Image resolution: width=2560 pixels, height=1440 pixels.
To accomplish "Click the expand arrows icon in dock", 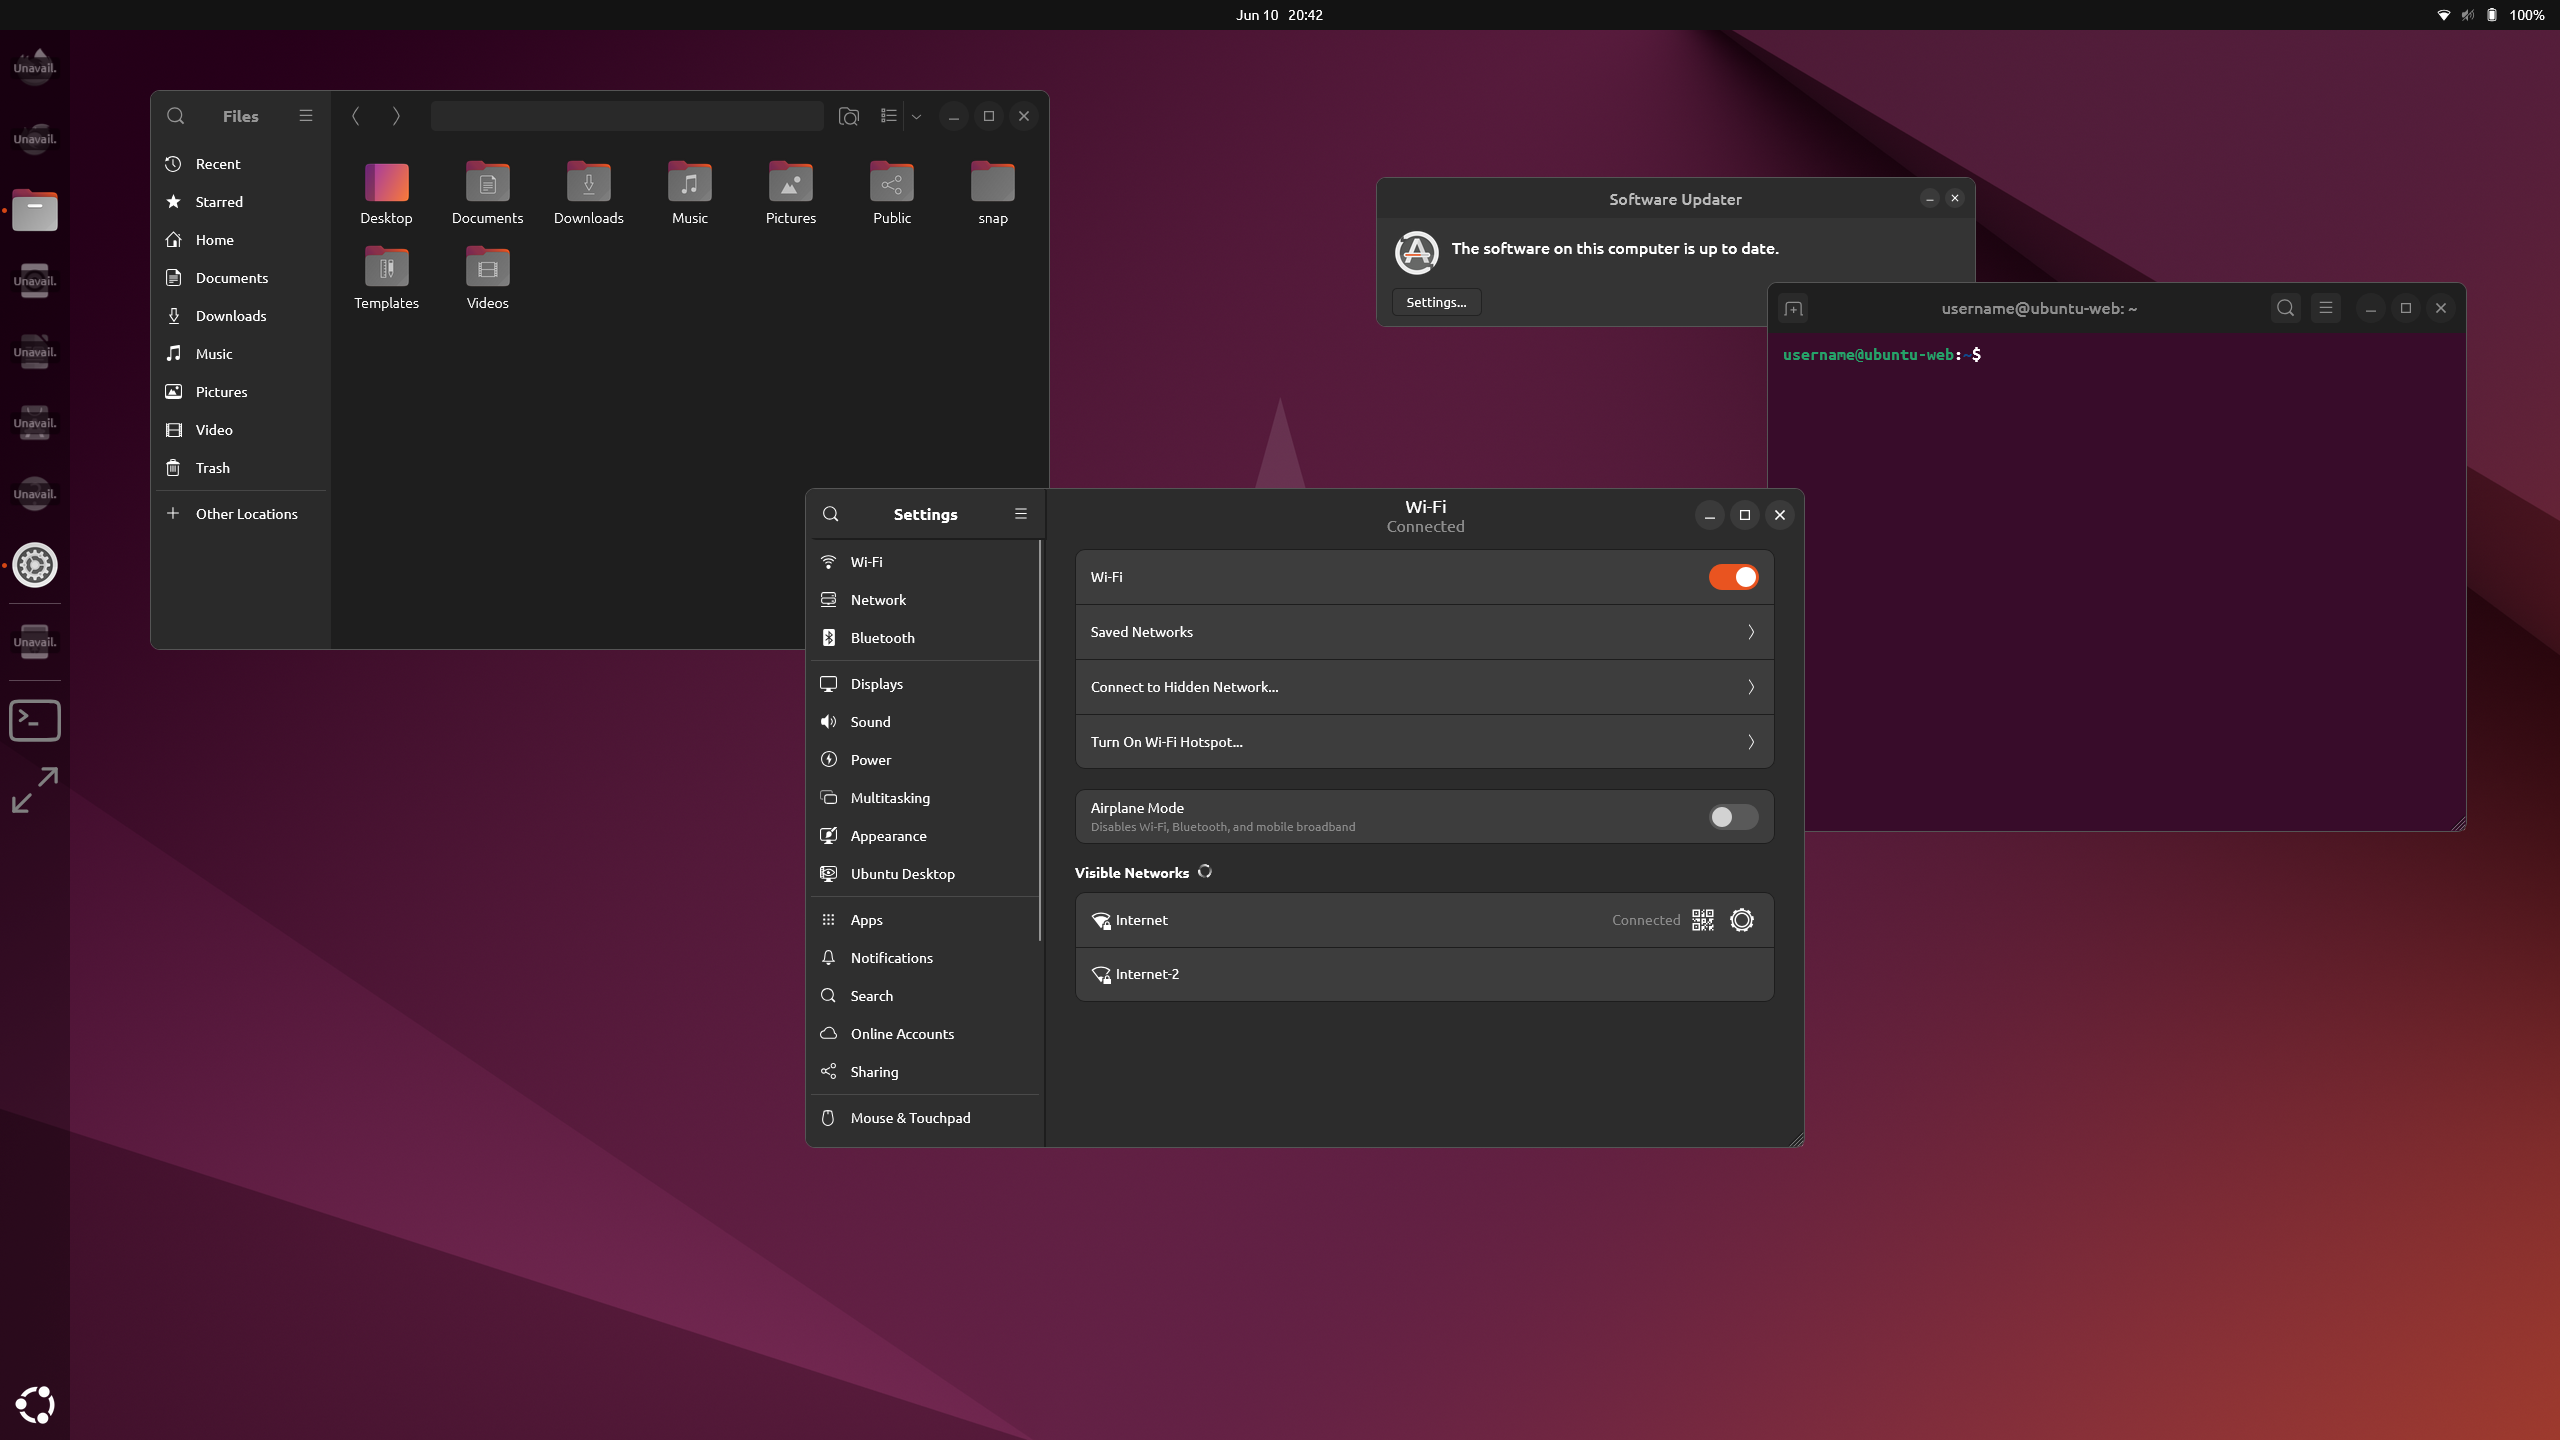I will 35,790.
